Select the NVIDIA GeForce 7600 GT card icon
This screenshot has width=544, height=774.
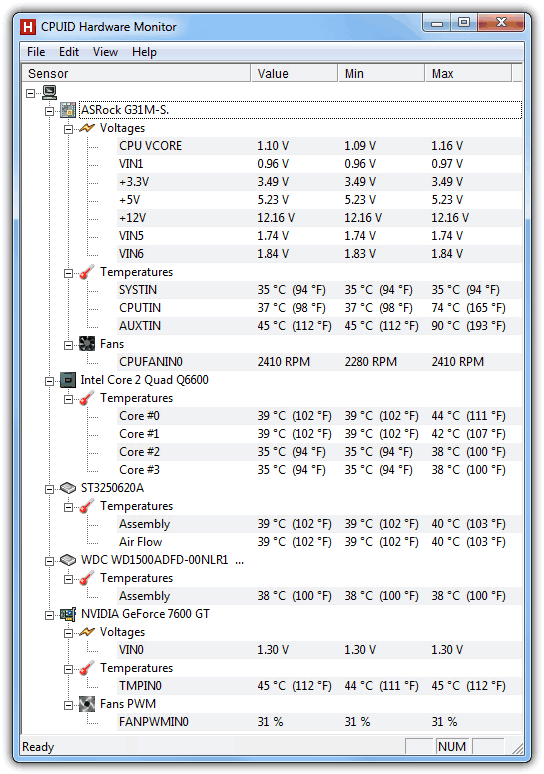(x=68, y=614)
